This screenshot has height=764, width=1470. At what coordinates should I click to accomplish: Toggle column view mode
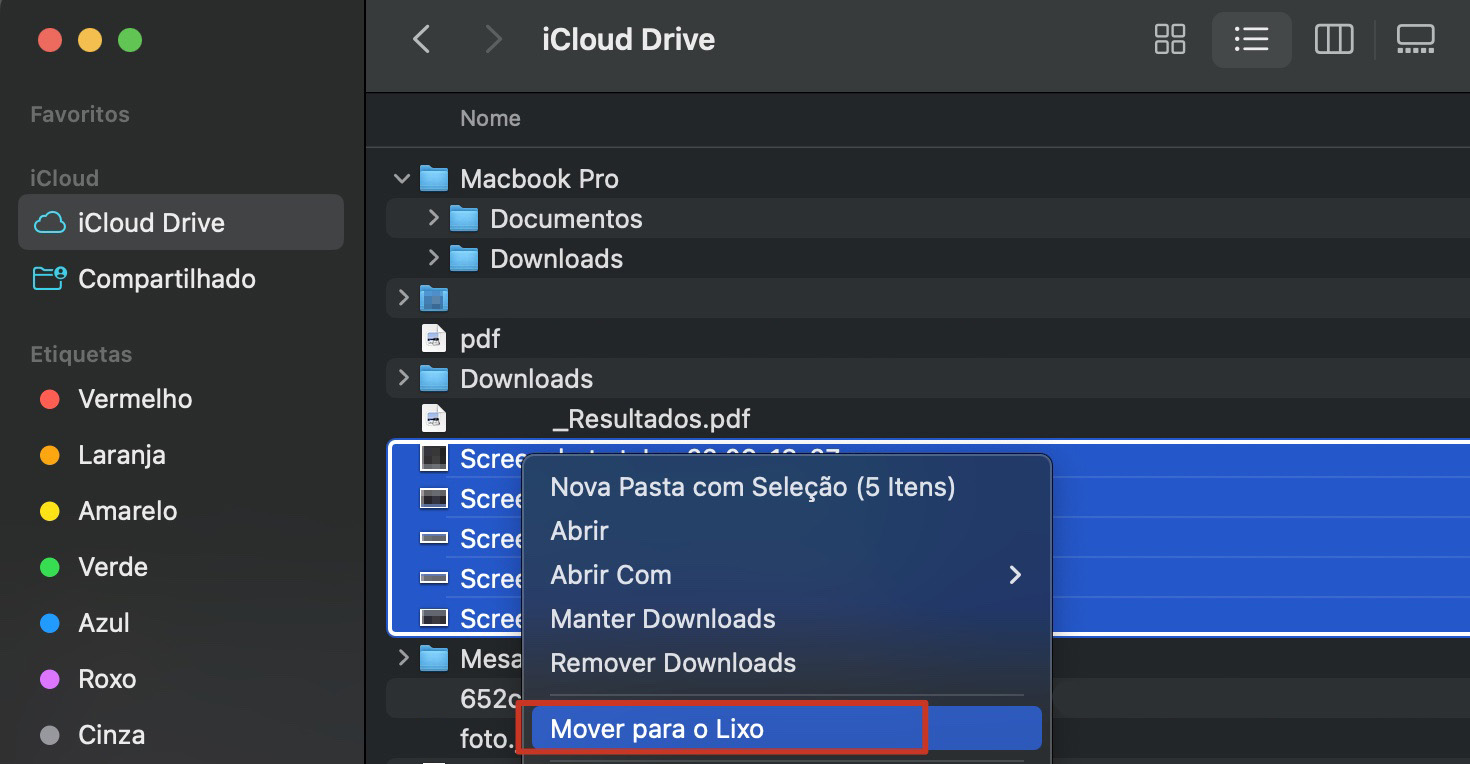(1333, 40)
